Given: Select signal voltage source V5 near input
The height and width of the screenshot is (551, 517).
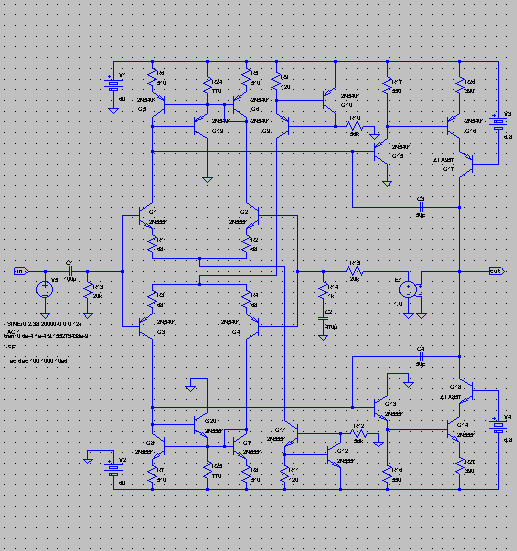Looking at the screenshot, I should coord(45,290).
